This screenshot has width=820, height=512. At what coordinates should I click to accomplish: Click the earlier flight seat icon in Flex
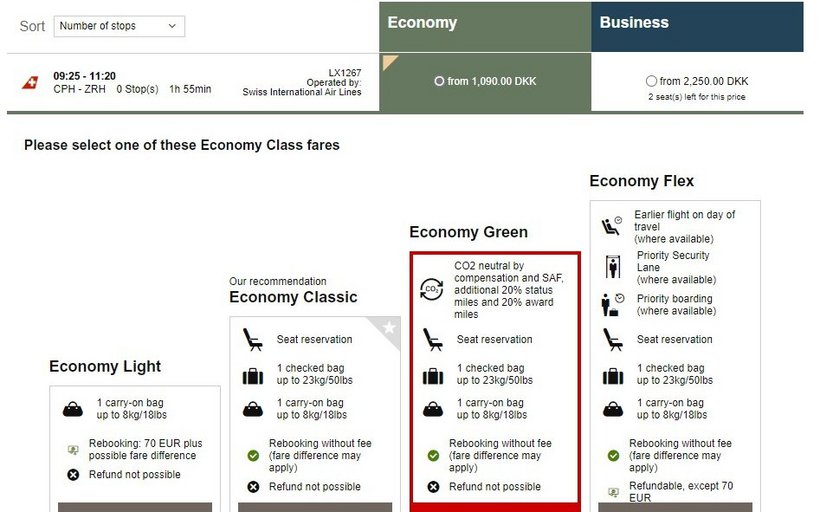click(x=612, y=226)
